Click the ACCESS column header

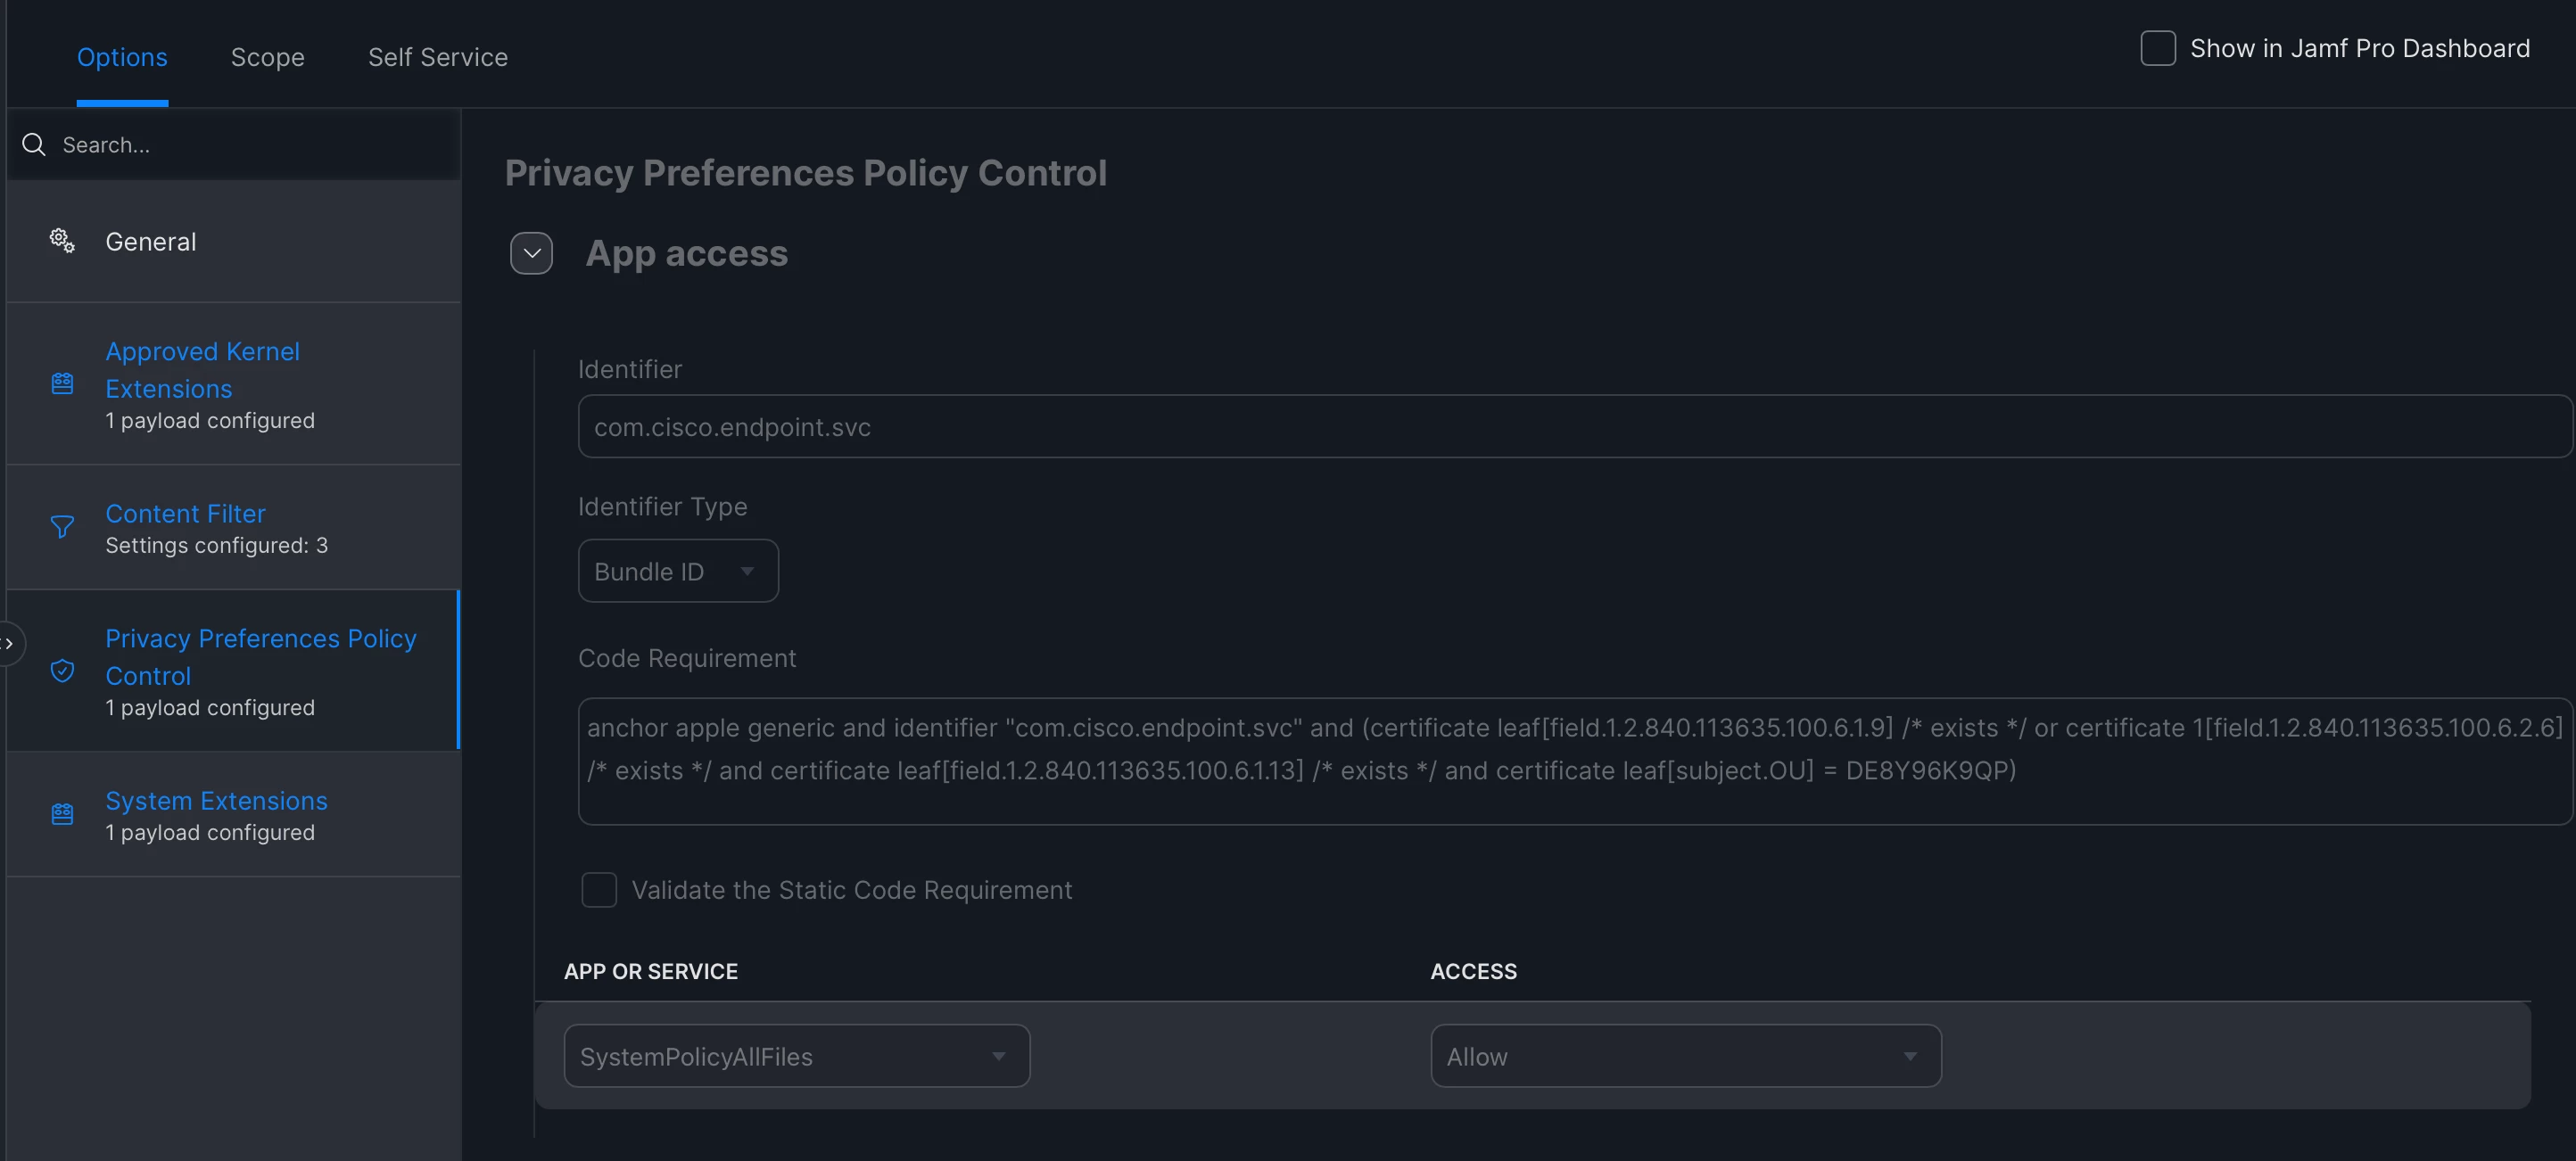pyautogui.click(x=1473, y=971)
